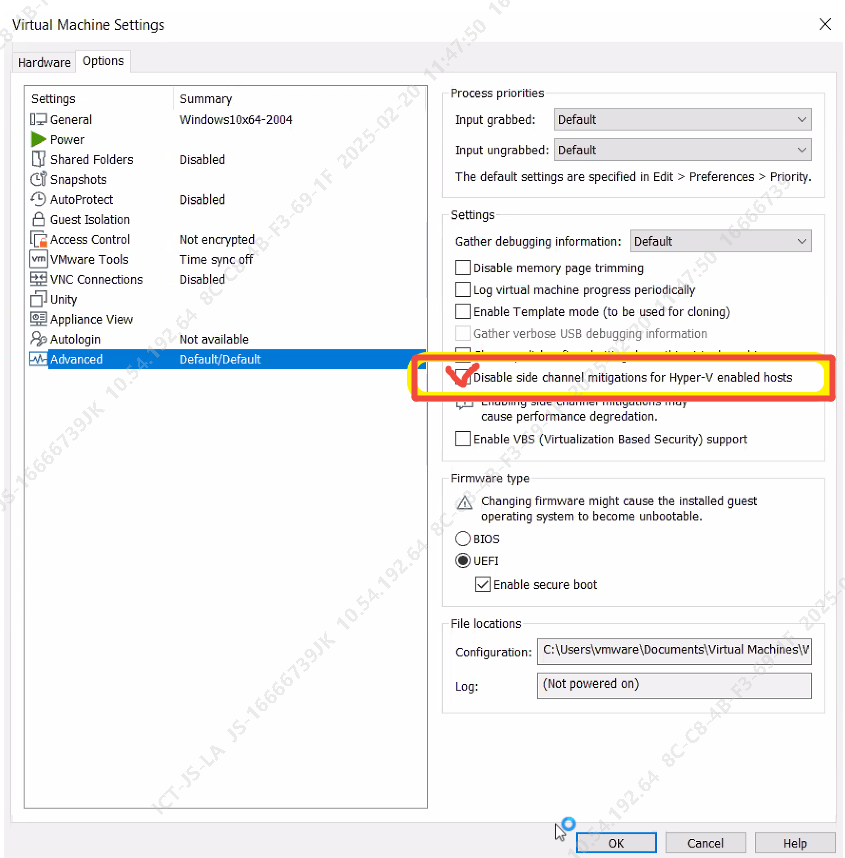This screenshot has height=858, width=845.
Task: Click the Disabled summary for Shared Folders
Action: (x=202, y=159)
